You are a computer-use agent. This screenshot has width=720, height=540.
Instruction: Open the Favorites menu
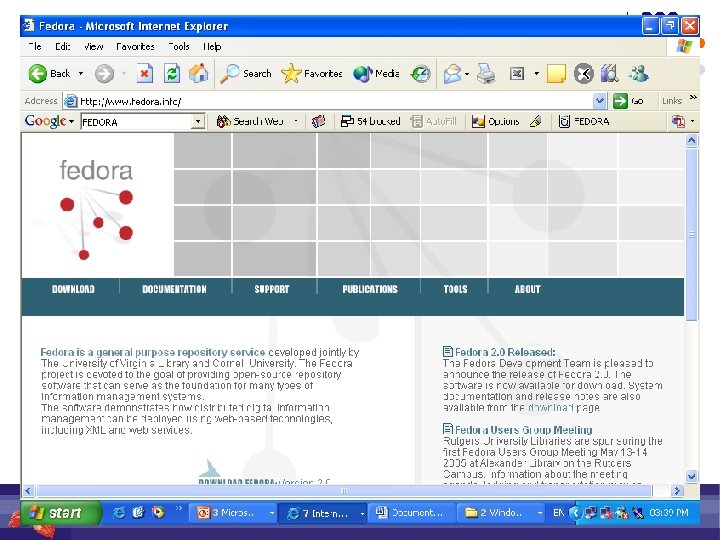tap(135, 46)
